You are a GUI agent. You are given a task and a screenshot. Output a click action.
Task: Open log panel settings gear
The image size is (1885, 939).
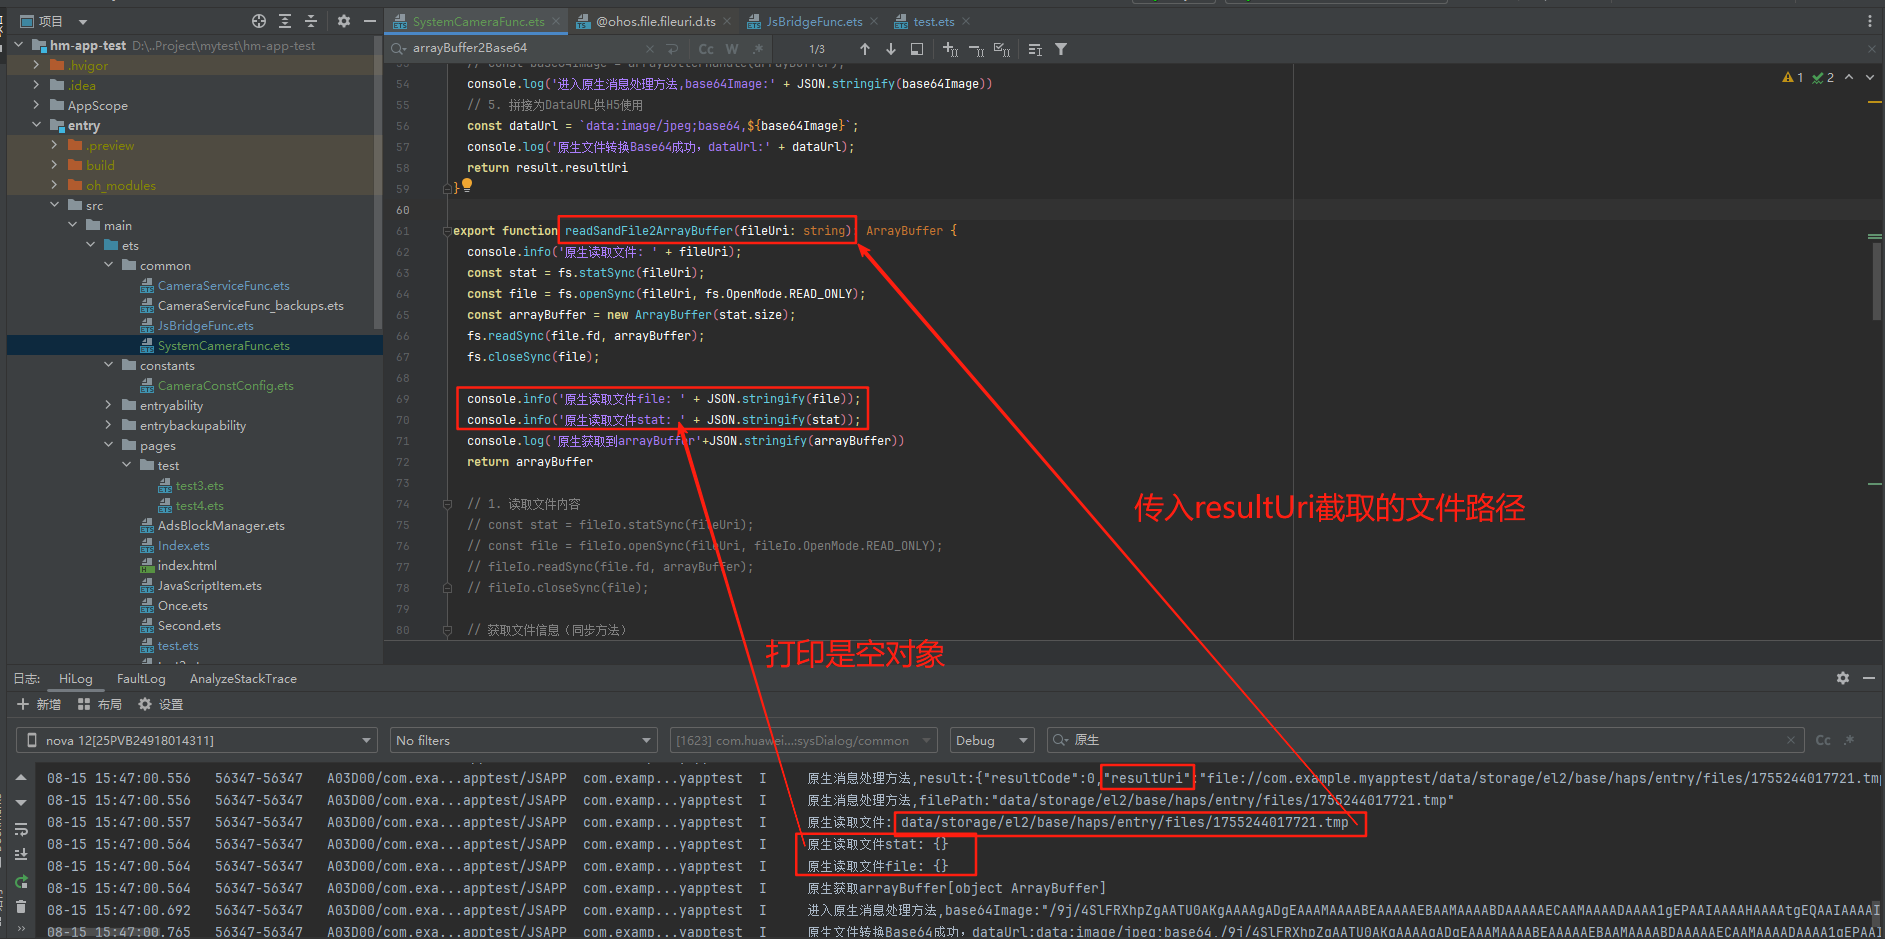(1843, 678)
